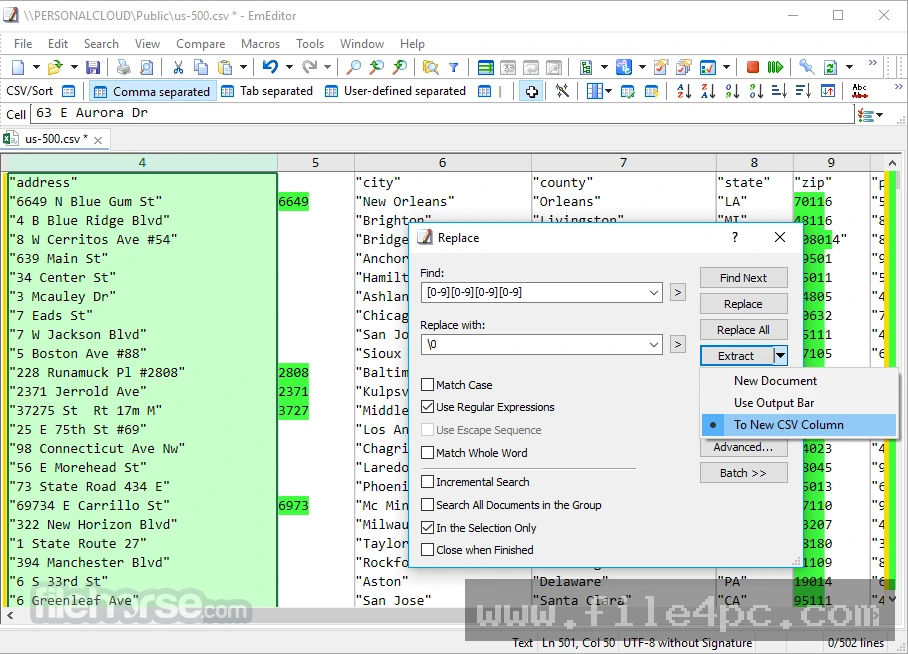908x654 pixels.
Task: Check Search All Documents in the Group
Action: (427, 505)
